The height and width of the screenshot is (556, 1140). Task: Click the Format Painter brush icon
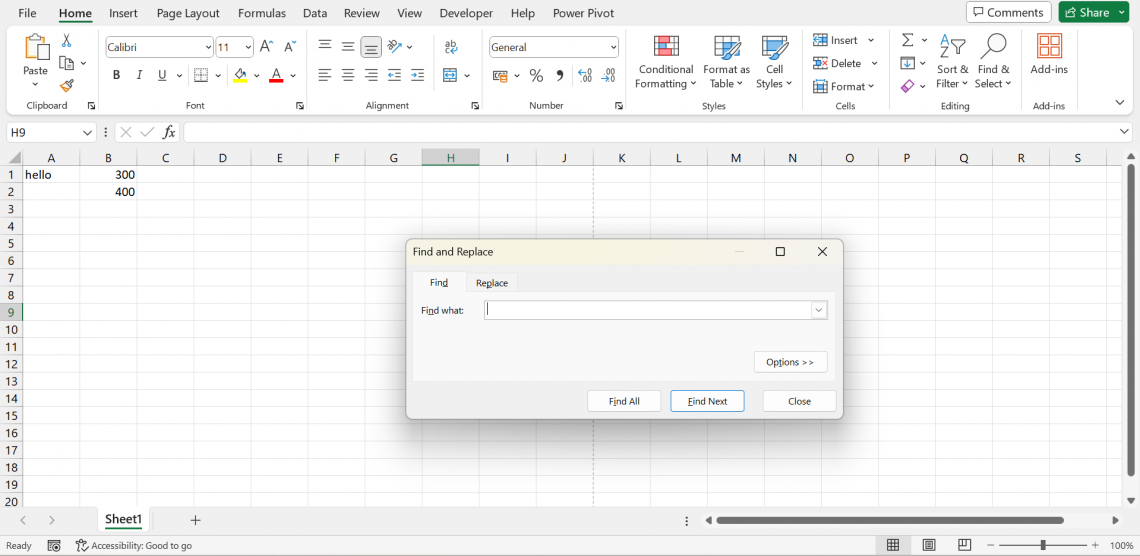pyautogui.click(x=66, y=86)
